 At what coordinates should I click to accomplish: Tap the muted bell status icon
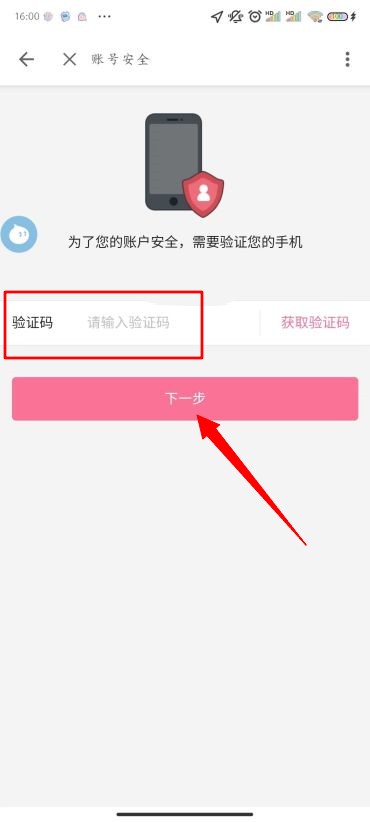236,17
